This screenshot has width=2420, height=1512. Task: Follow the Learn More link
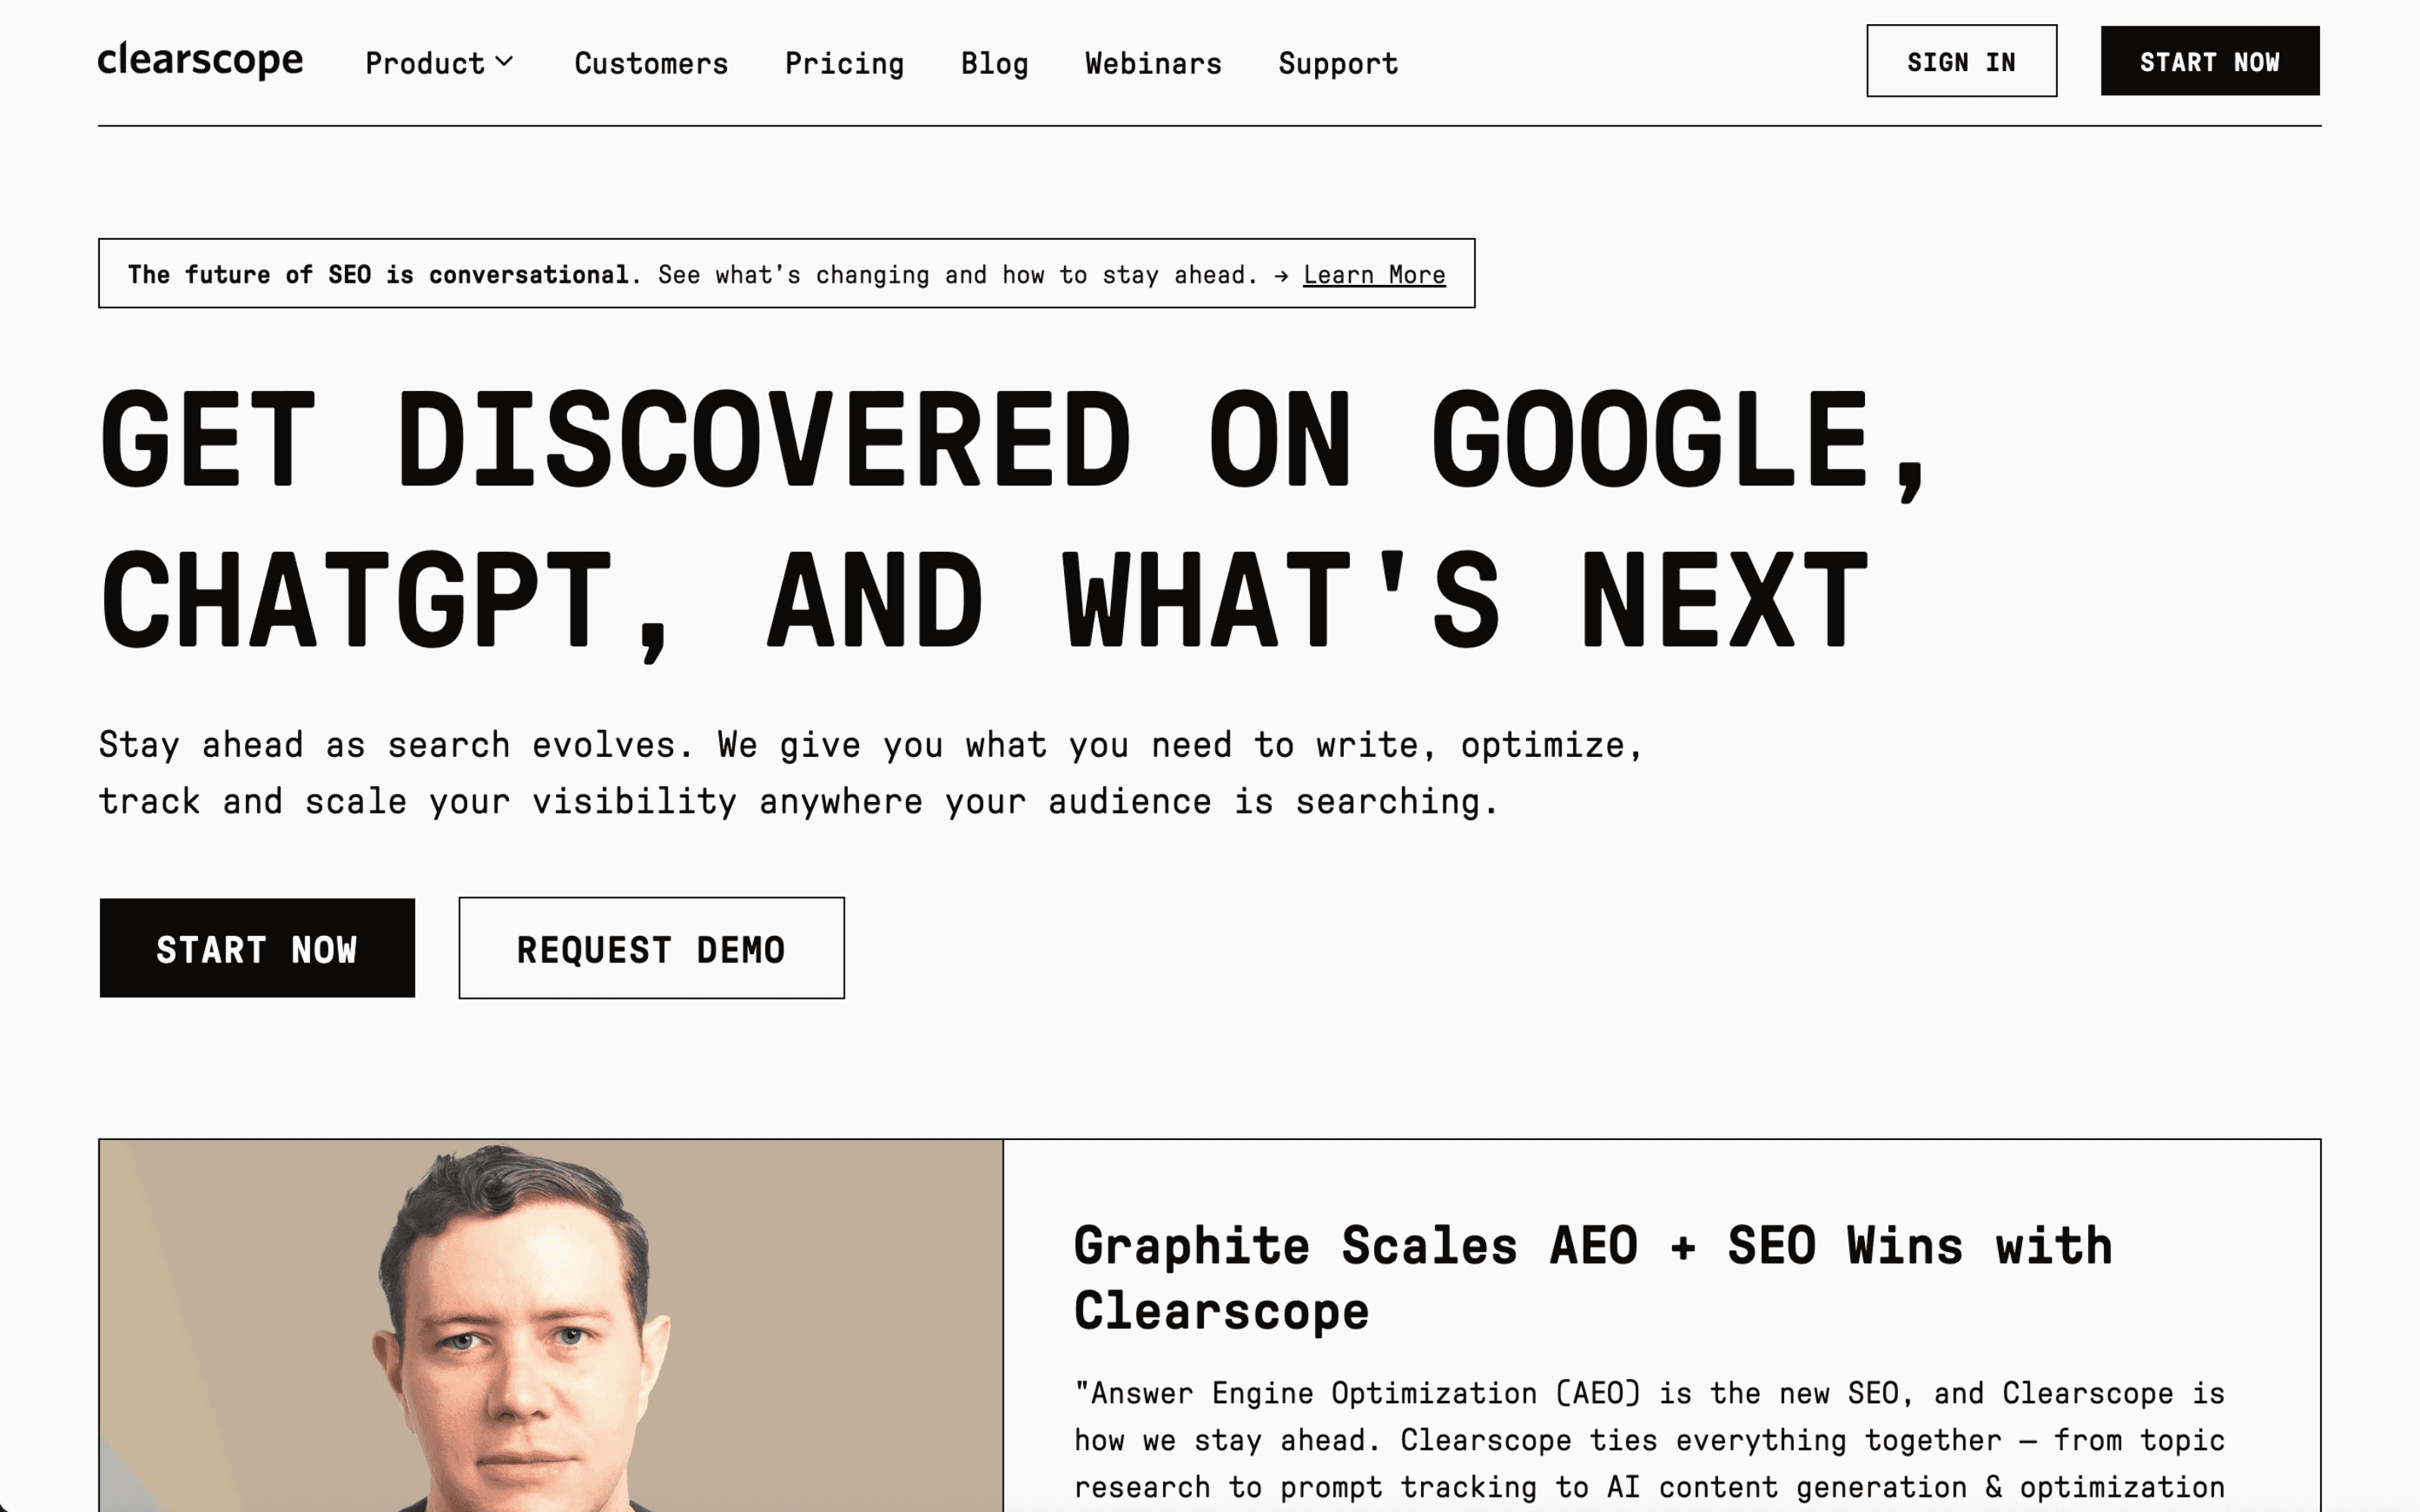pyautogui.click(x=1373, y=274)
